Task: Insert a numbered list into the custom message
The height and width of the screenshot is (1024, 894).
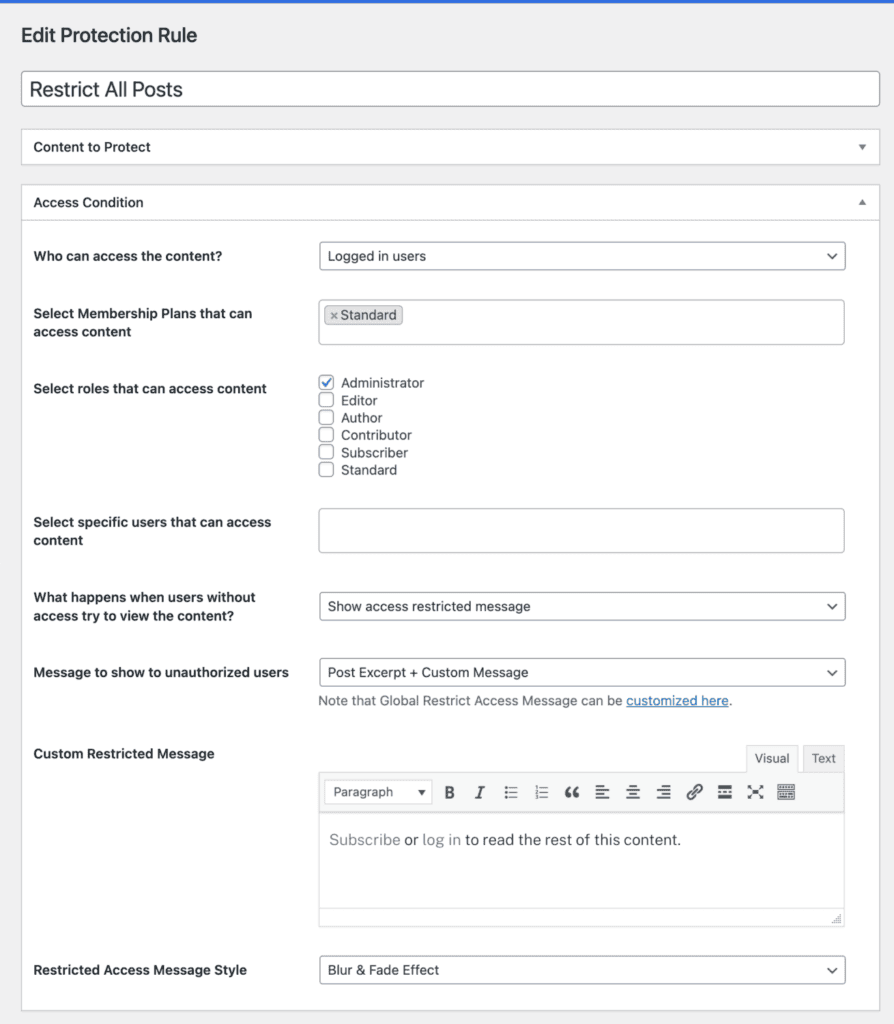Action: (541, 792)
